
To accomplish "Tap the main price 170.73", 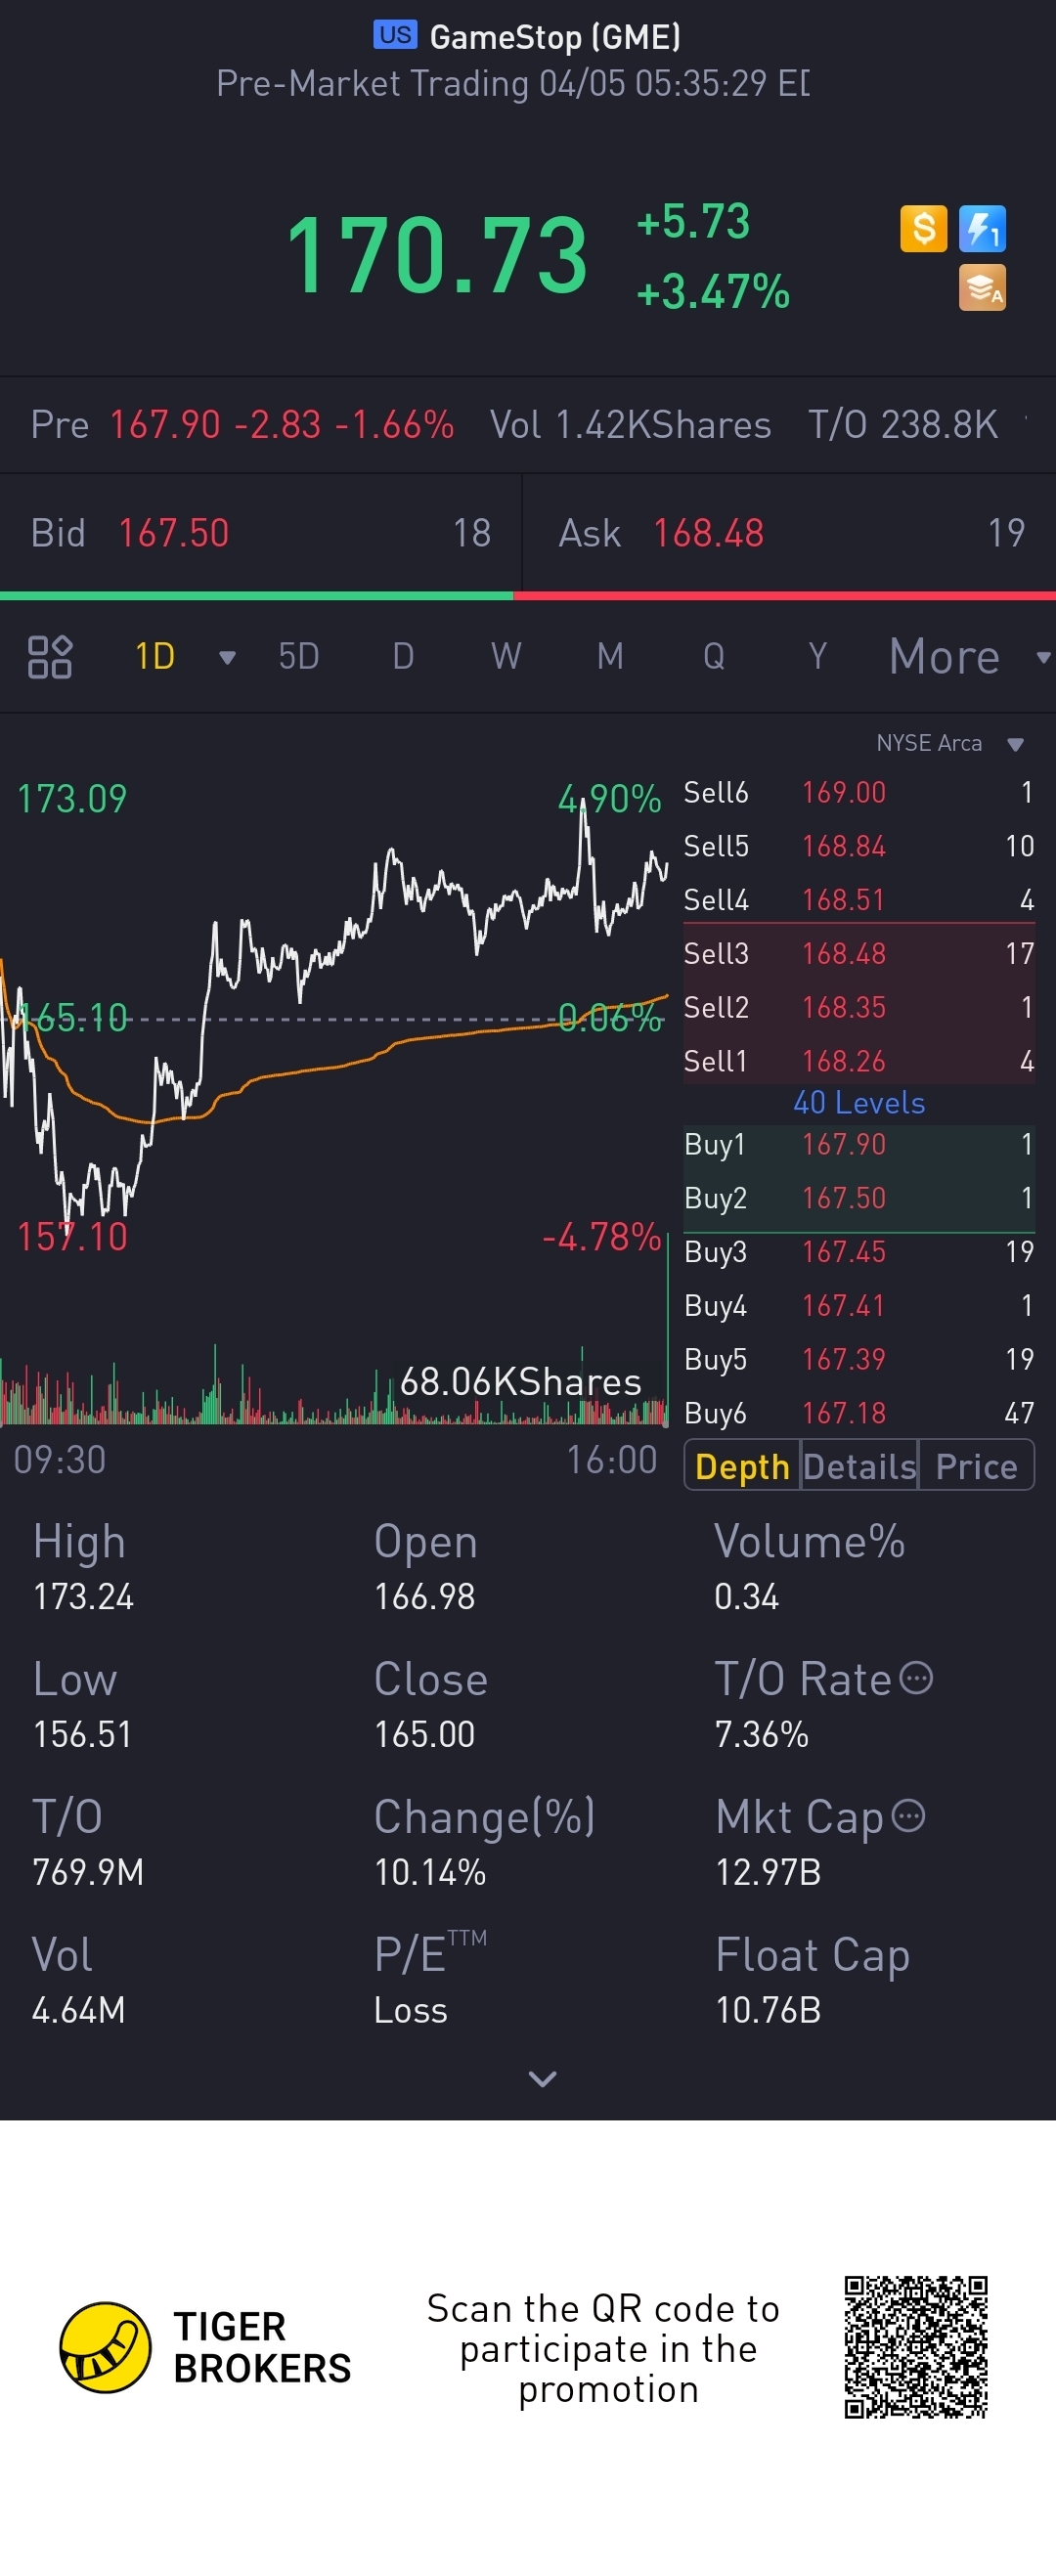I will pos(437,256).
